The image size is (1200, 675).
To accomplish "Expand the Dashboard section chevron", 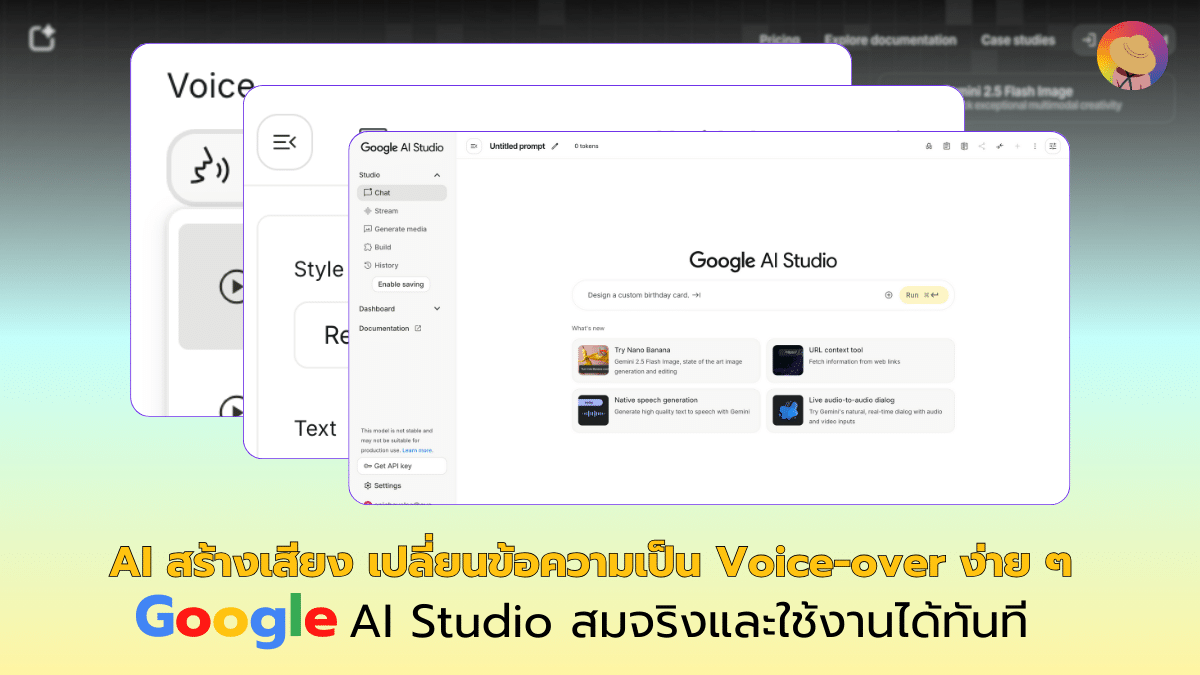I will point(437,309).
